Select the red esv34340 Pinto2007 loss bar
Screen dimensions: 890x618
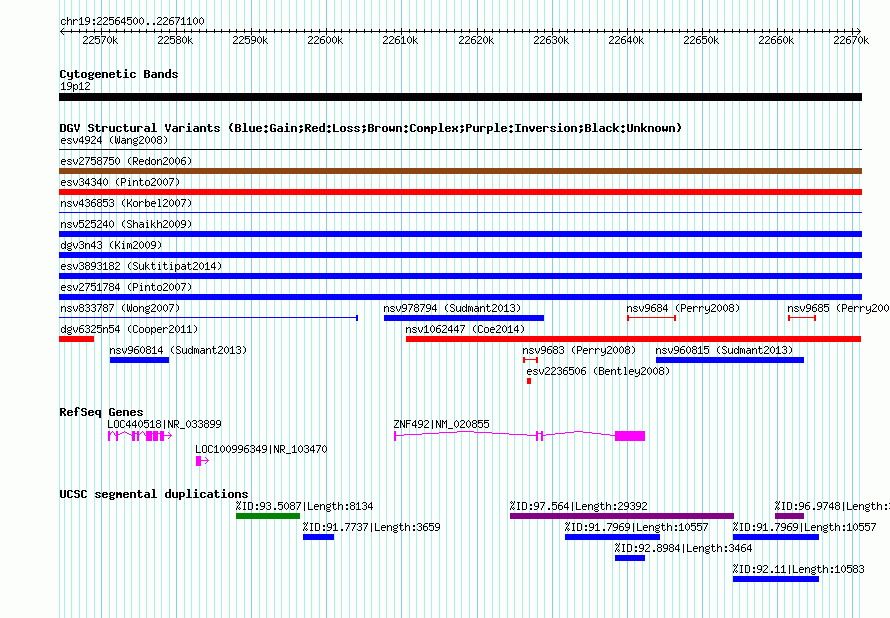(x=460, y=192)
